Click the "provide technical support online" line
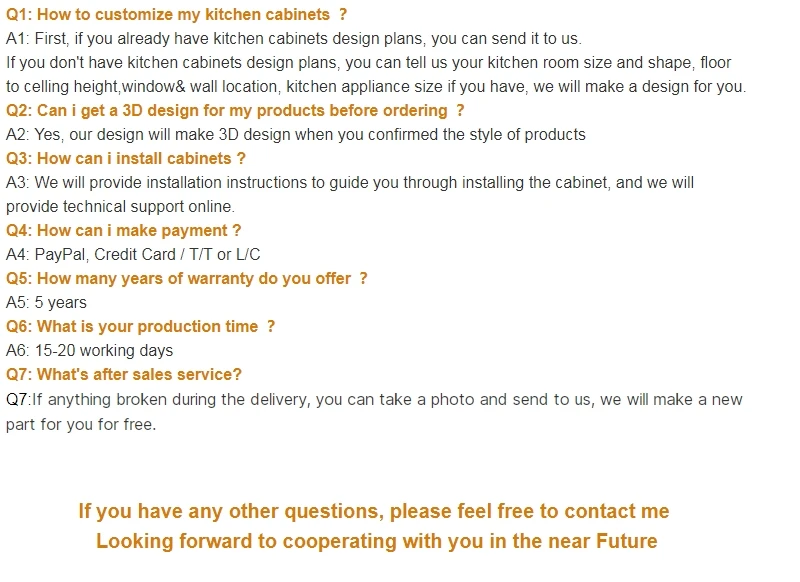The image size is (800, 582). tap(120, 207)
